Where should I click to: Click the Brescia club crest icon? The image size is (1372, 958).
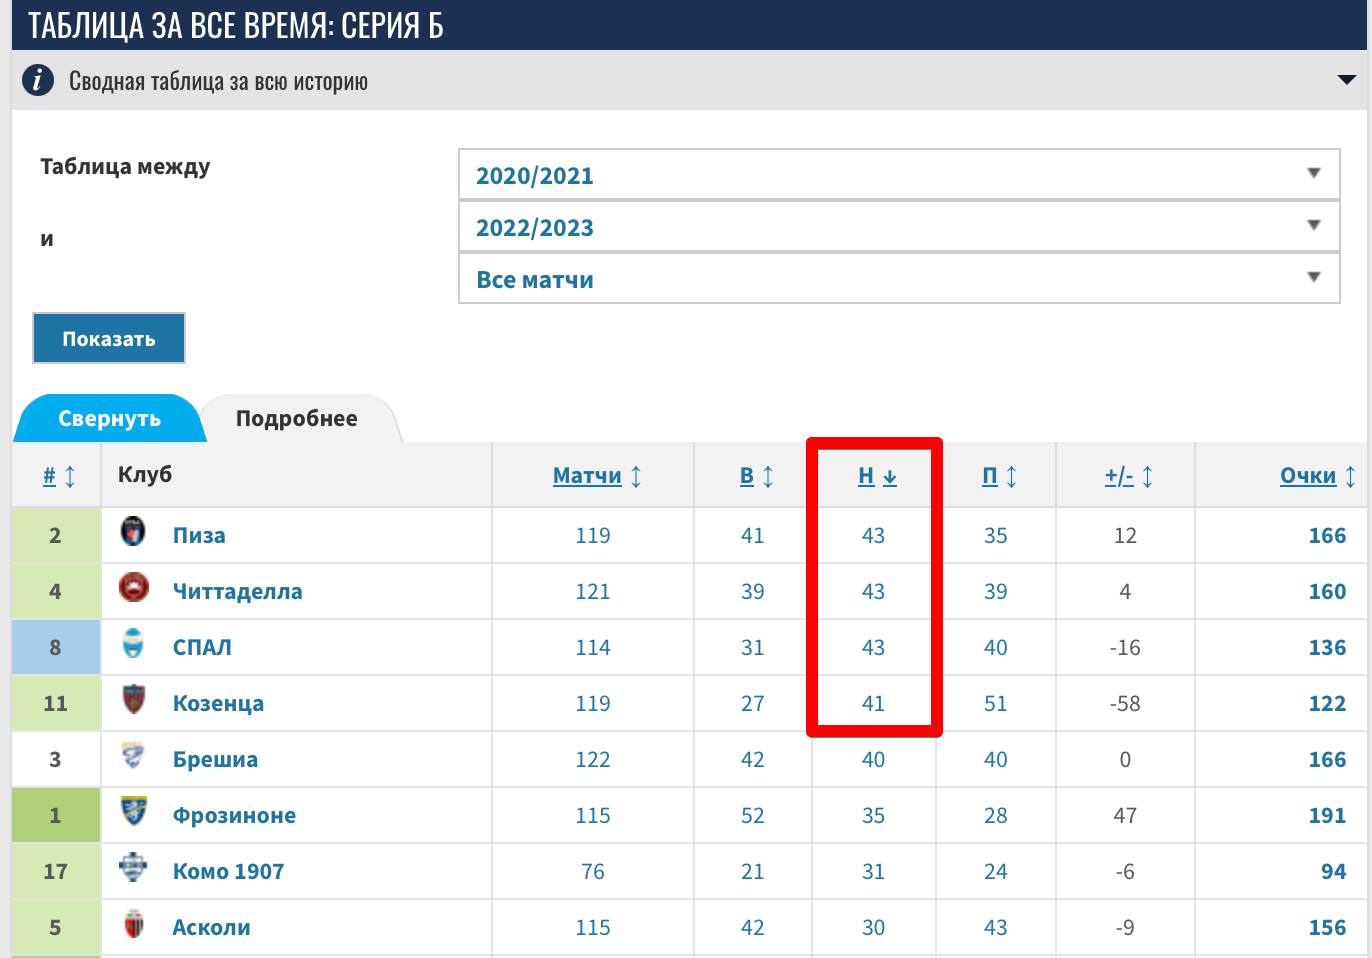(133, 755)
